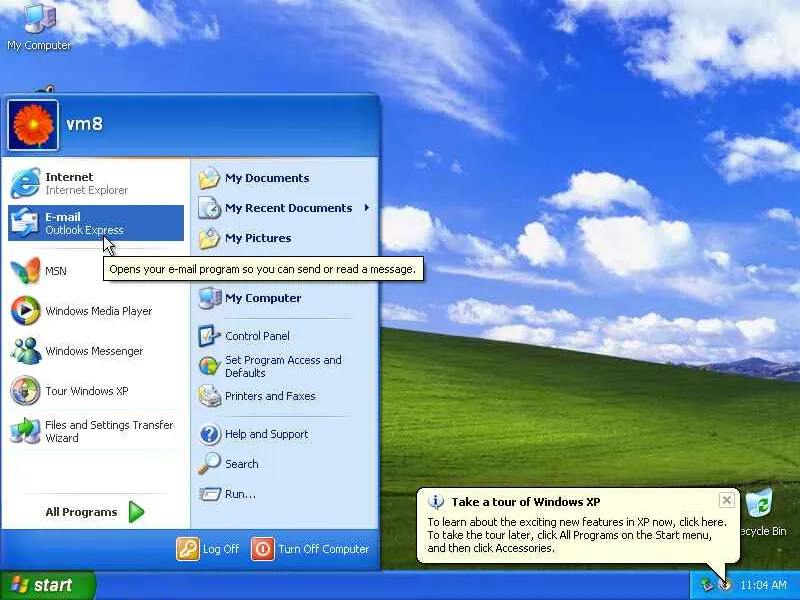The width and height of the screenshot is (800, 600).
Task: Click the vm8 user name text
Action: [85, 123]
